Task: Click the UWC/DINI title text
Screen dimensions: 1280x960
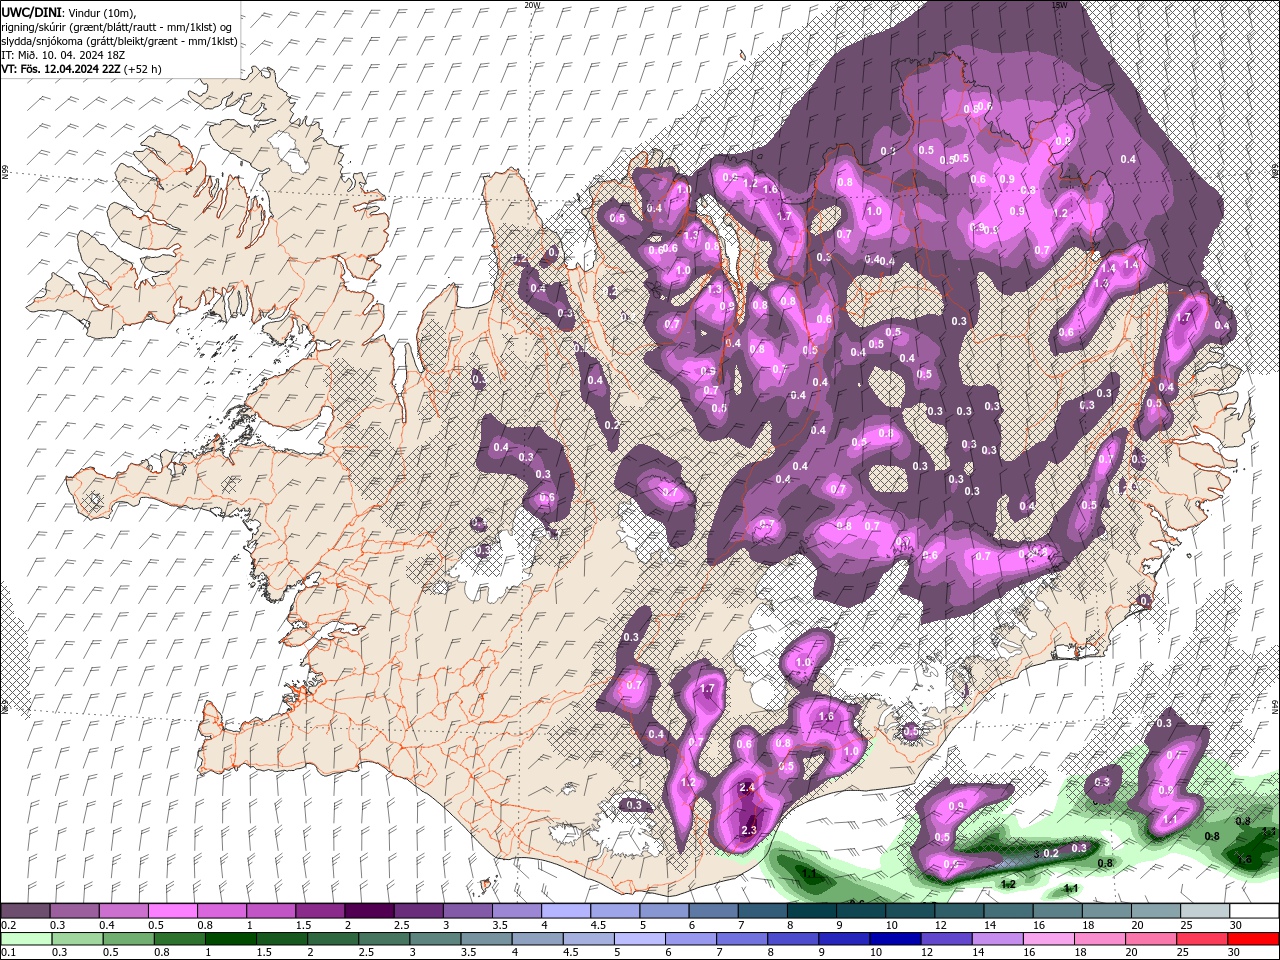Action: [29, 12]
